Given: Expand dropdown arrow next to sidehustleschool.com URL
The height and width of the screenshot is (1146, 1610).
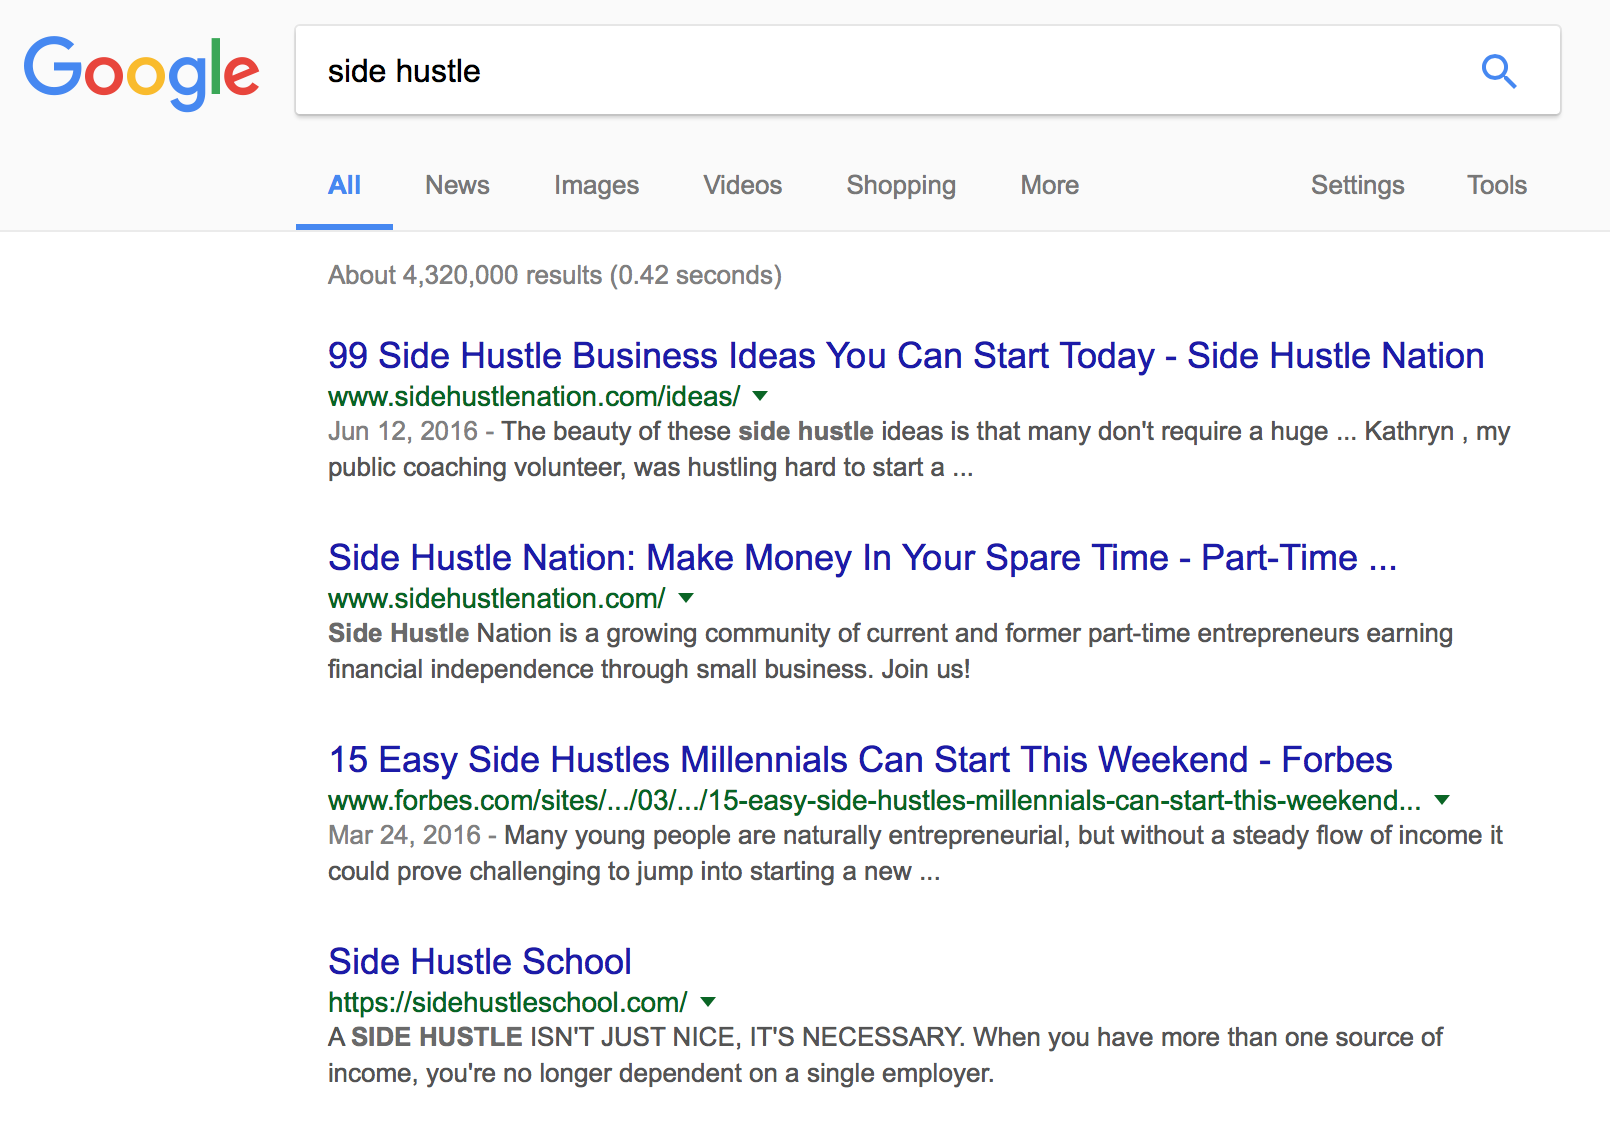Looking at the screenshot, I should click(x=708, y=1002).
